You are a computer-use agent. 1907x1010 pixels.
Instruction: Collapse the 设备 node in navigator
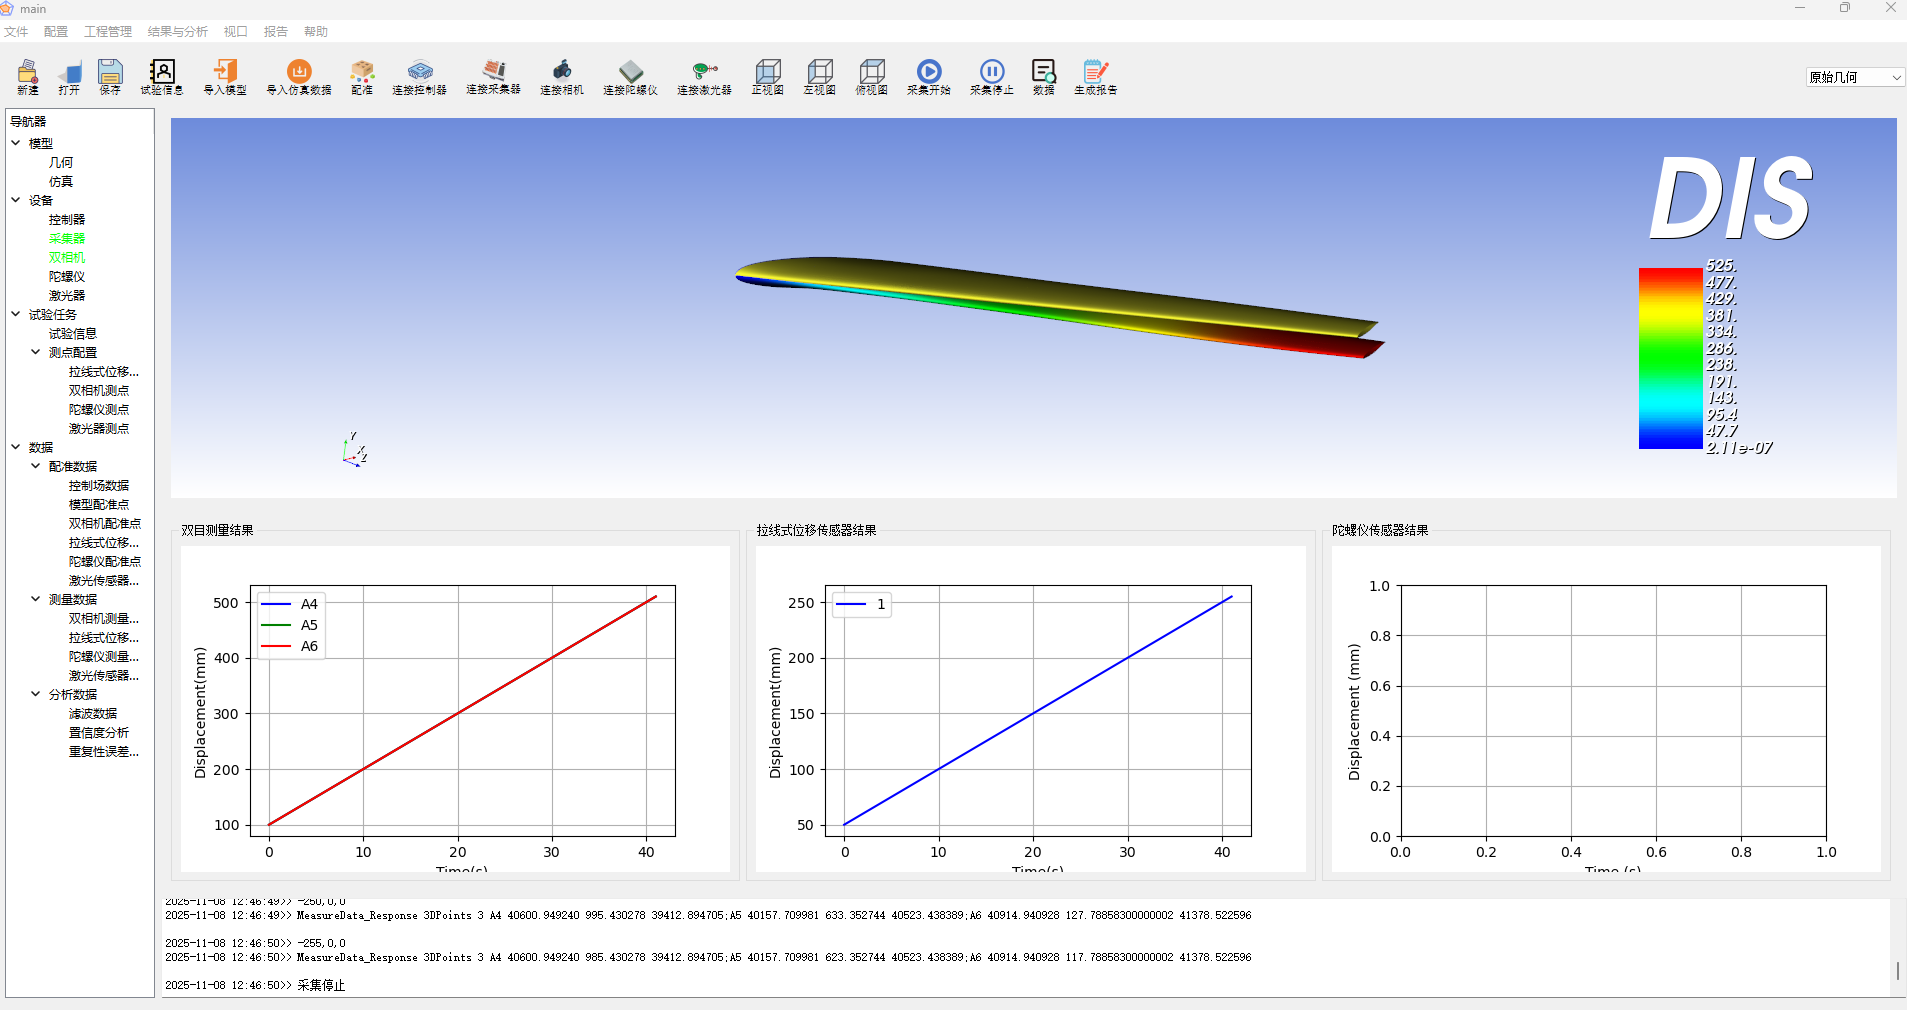(16, 200)
